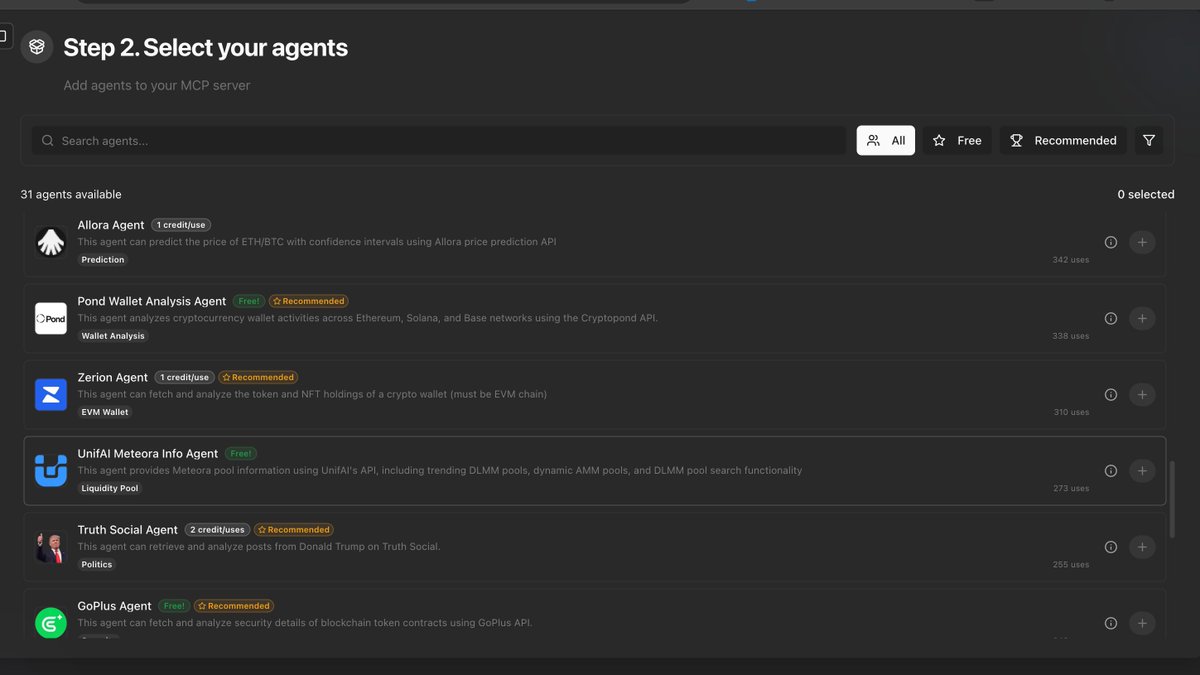Click the Truth Social Agent title
Image resolution: width=1200 pixels, height=675 pixels.
click(128, 530)
